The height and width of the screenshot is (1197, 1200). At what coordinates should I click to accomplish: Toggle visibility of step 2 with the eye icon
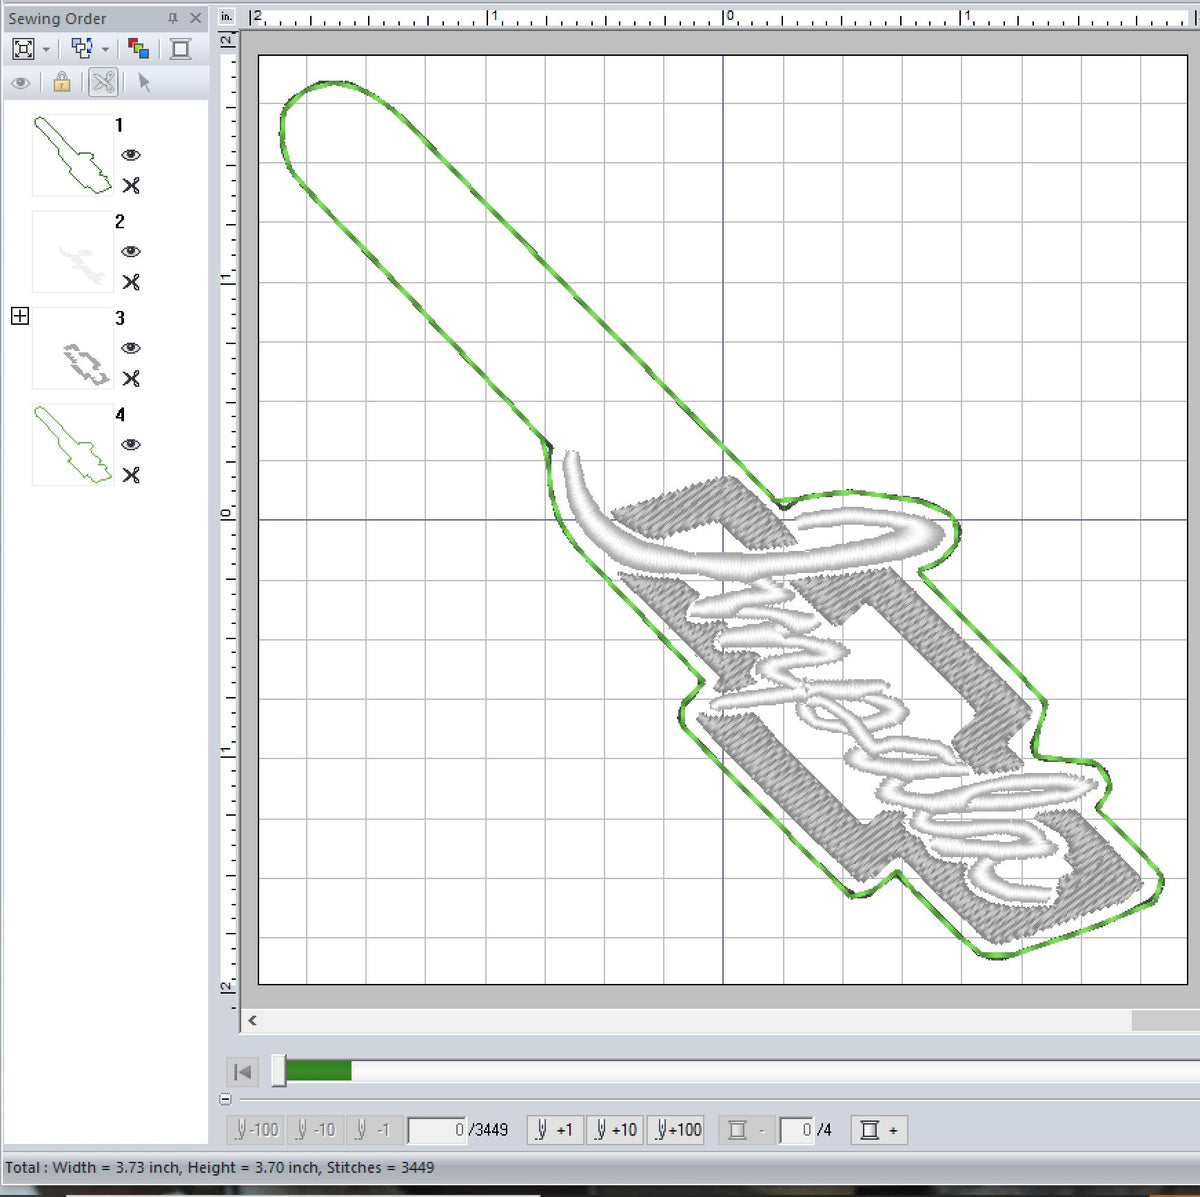[133, 252]
